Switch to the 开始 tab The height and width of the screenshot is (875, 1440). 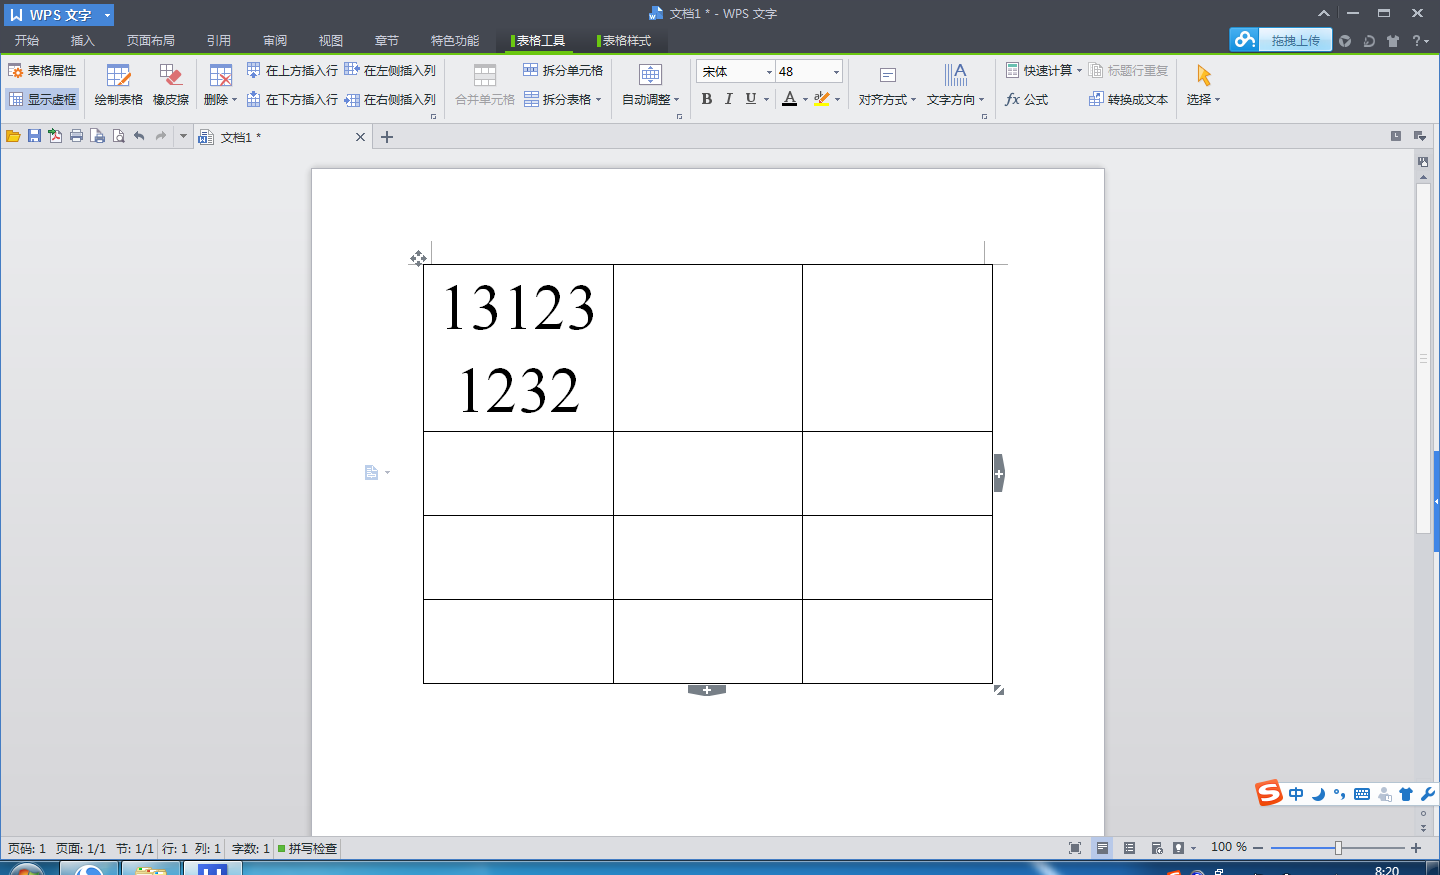tap(27, 41)
